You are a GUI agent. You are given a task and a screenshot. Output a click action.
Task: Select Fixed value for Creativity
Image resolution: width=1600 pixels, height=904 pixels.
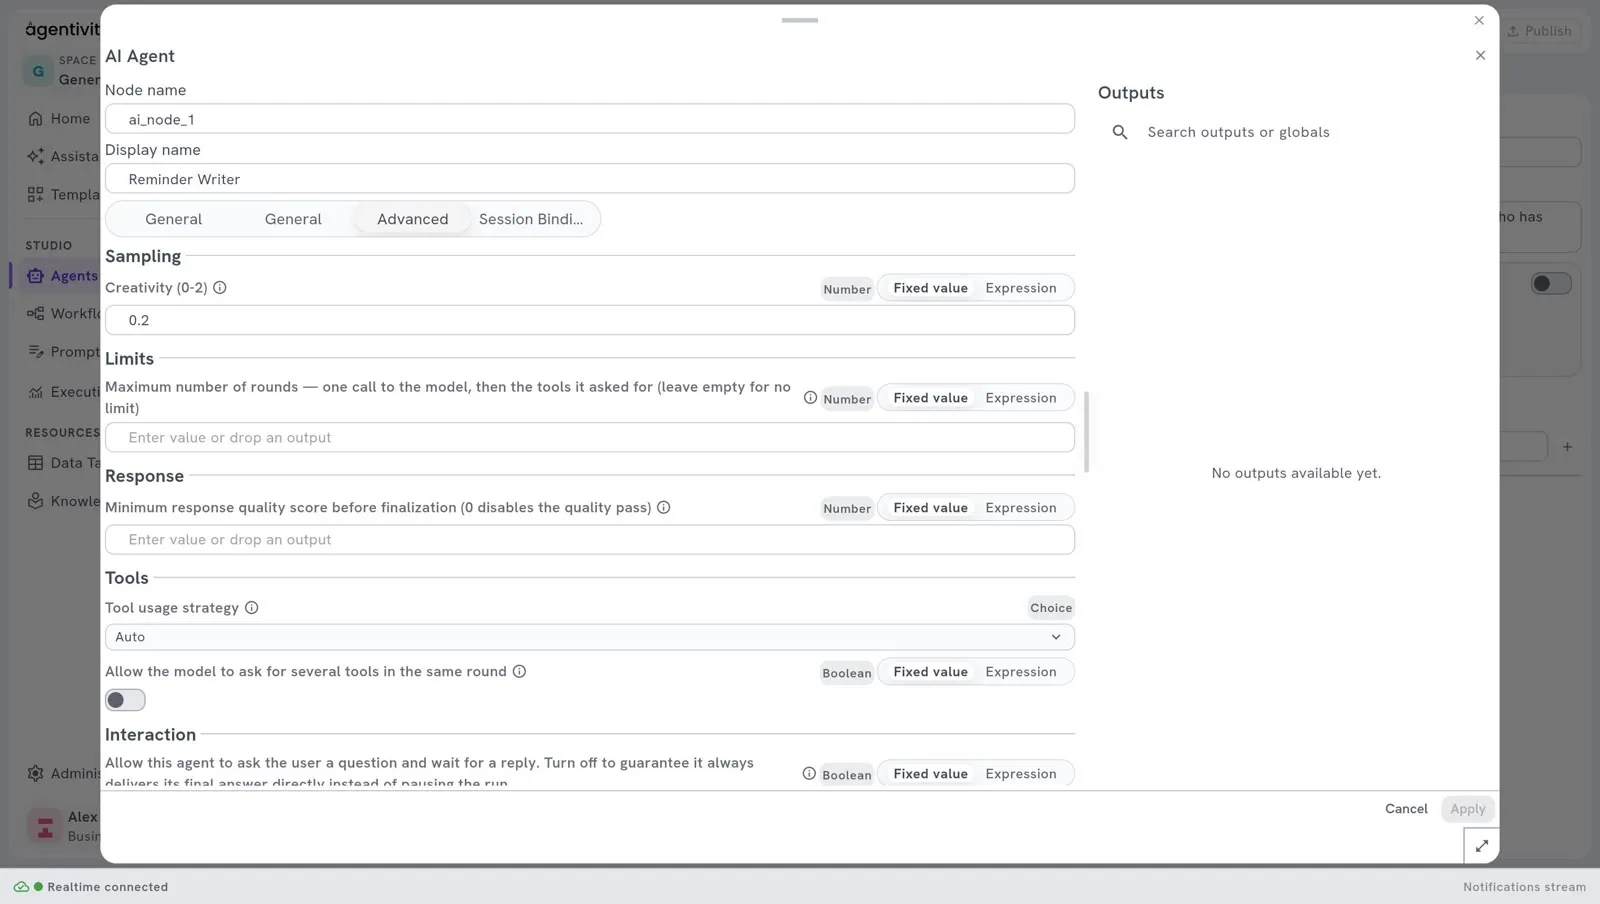pos(930,288)
